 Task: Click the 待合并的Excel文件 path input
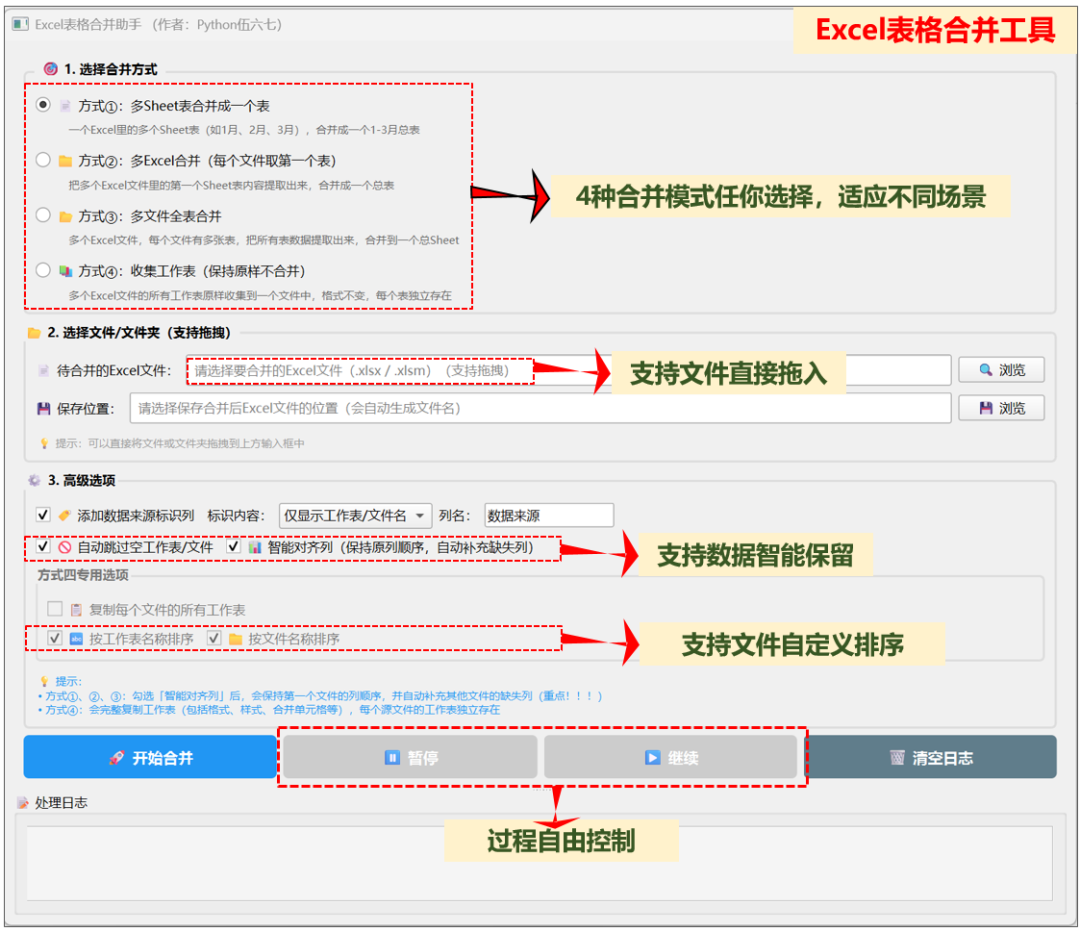568,370
